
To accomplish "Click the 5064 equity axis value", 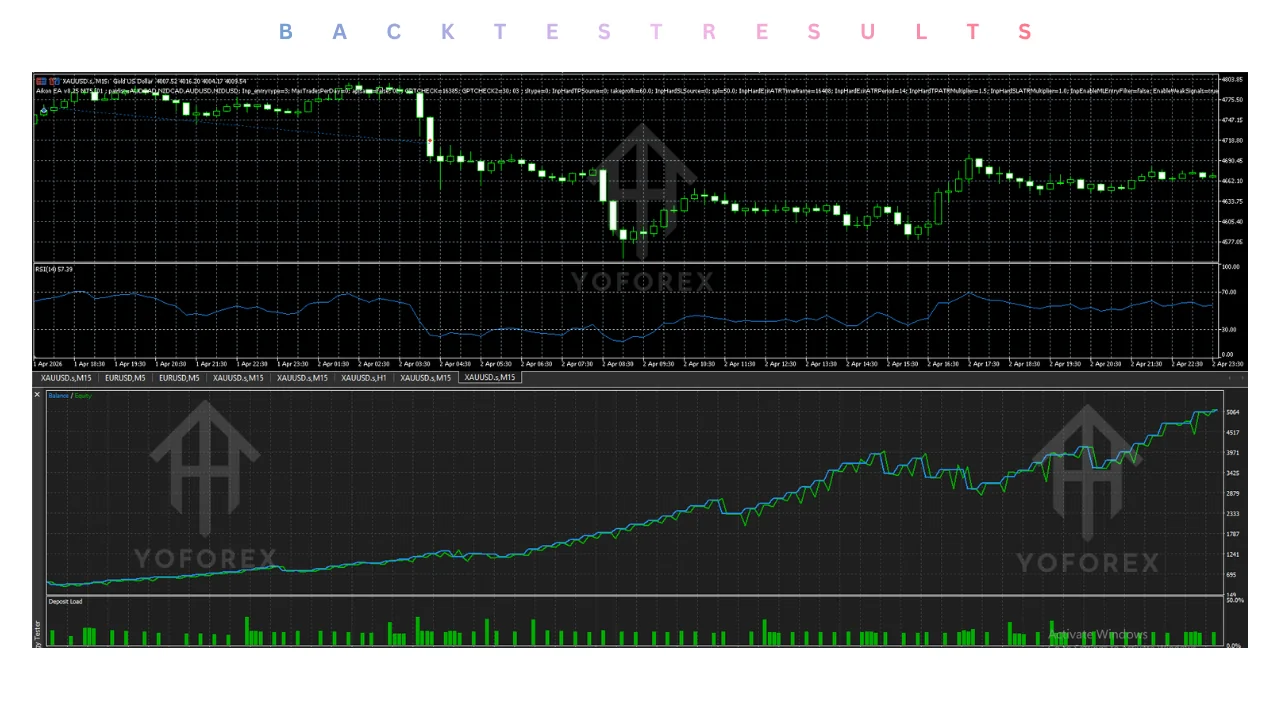I will click(1233, 412).
